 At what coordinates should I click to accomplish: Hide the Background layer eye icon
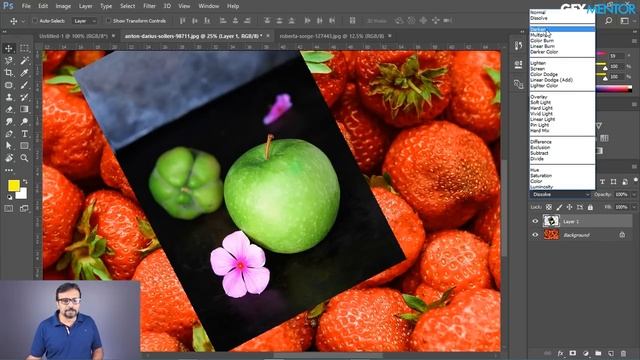point(535,235)
